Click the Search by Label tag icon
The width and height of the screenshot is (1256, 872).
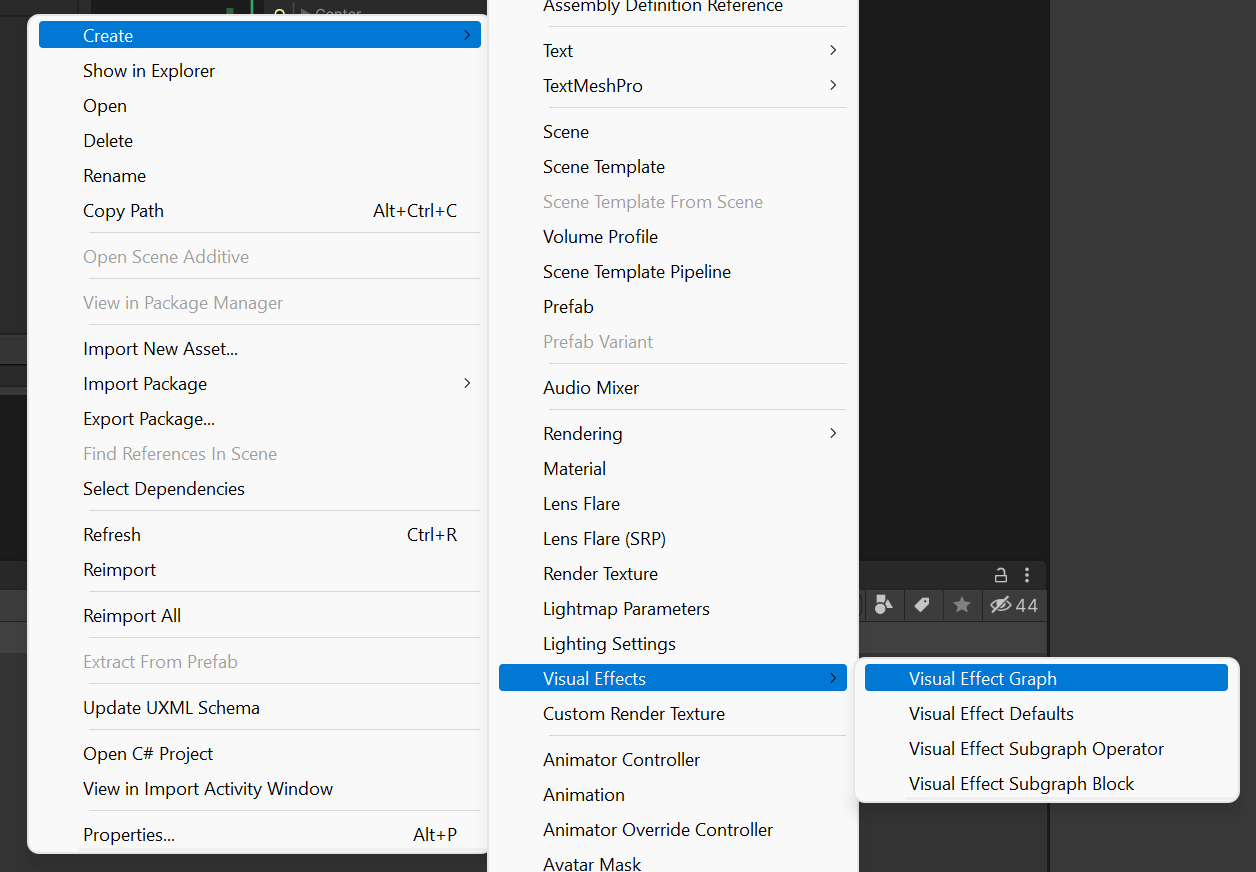click(922, 605)
